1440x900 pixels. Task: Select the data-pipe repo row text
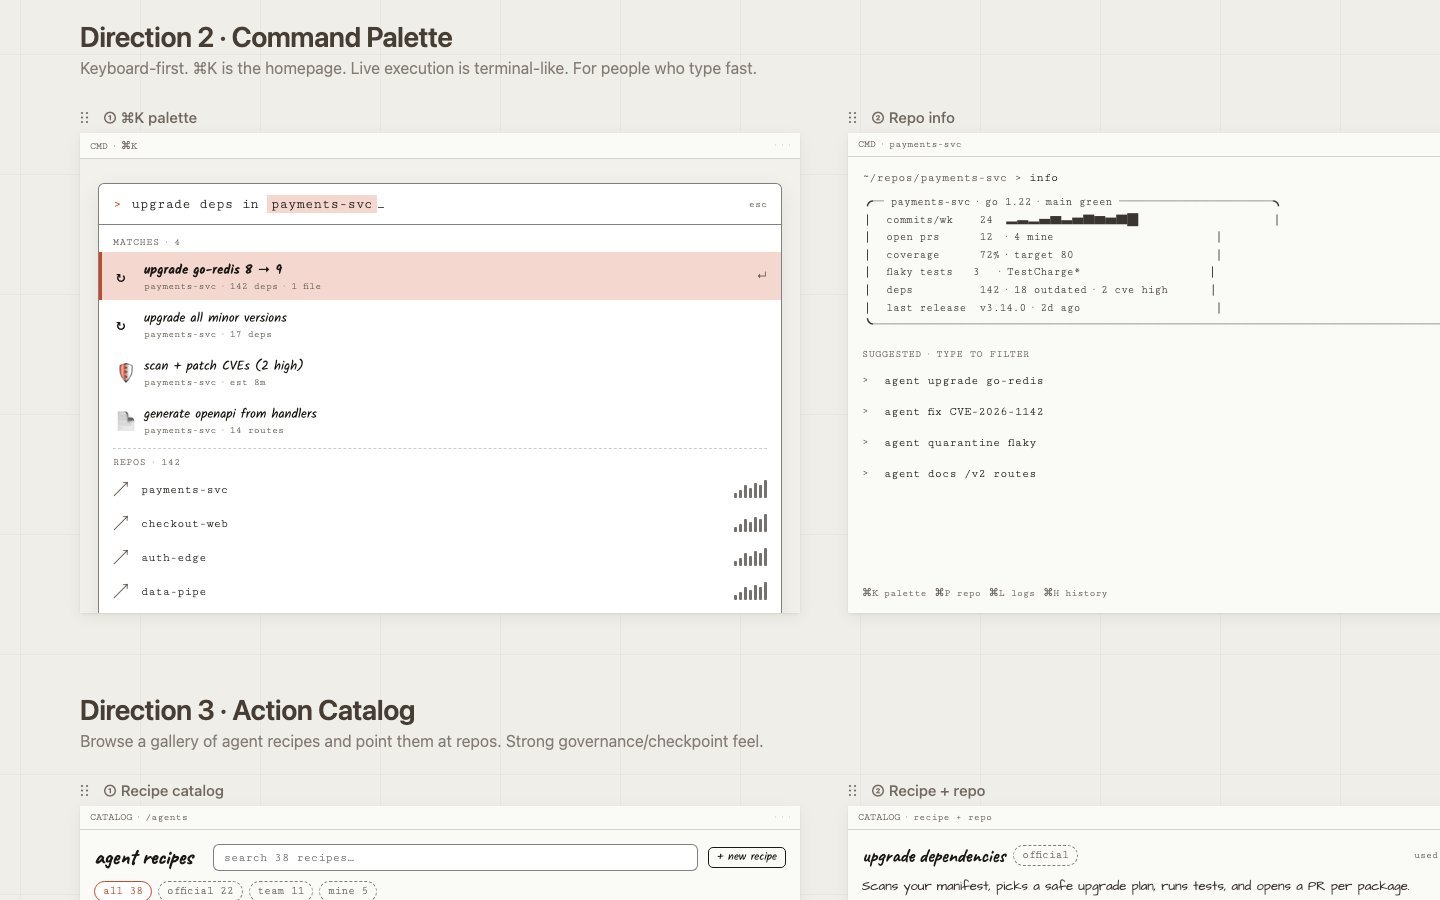[x=174, y=592]
